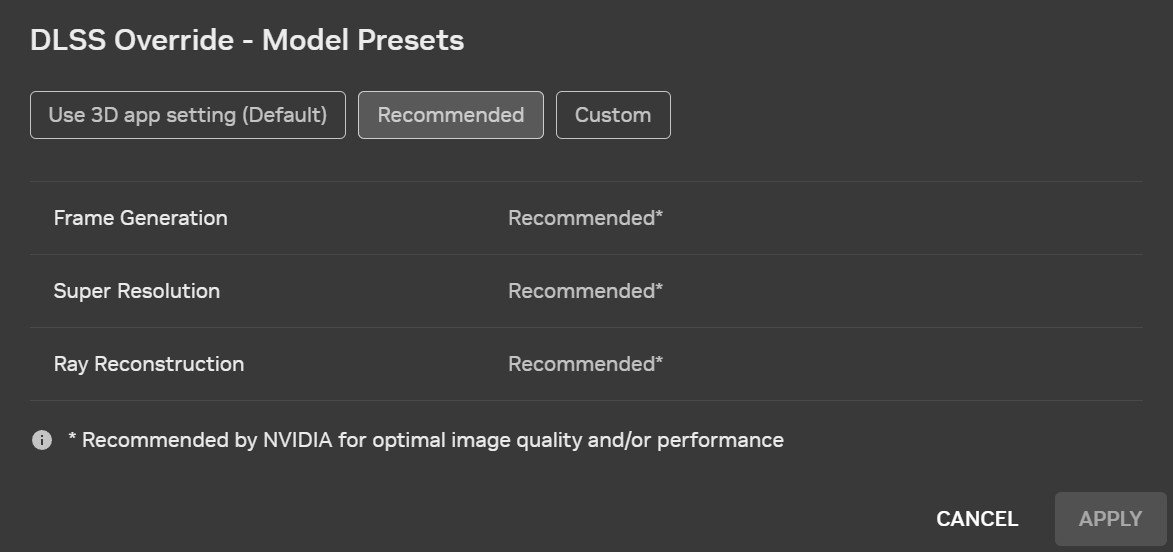Click the info icon beside the footnote
1173x552 pixels.
(42, 440)
